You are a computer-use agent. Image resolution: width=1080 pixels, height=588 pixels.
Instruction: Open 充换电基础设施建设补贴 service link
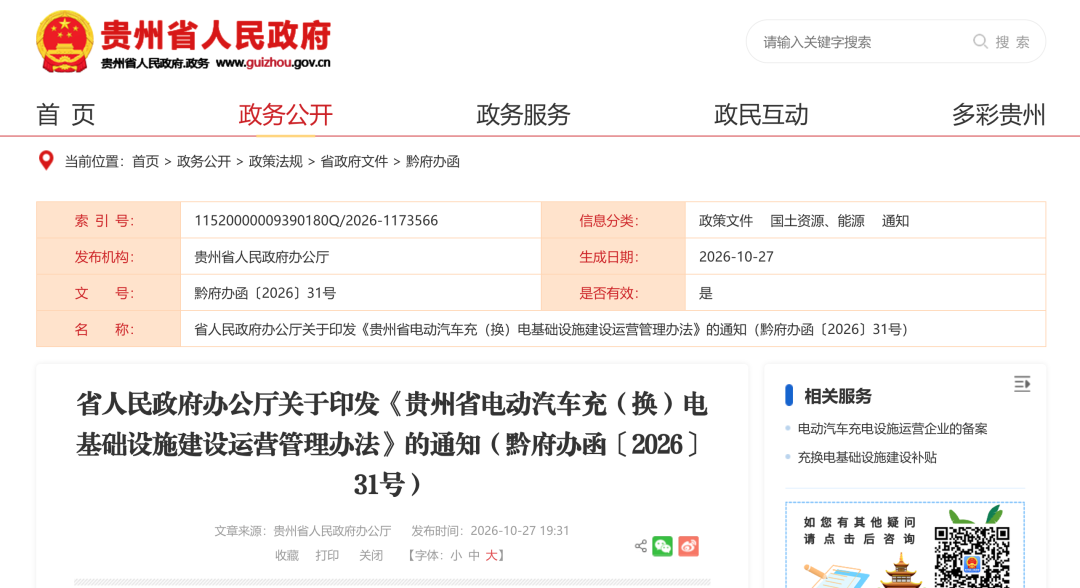tap(867, 457)
